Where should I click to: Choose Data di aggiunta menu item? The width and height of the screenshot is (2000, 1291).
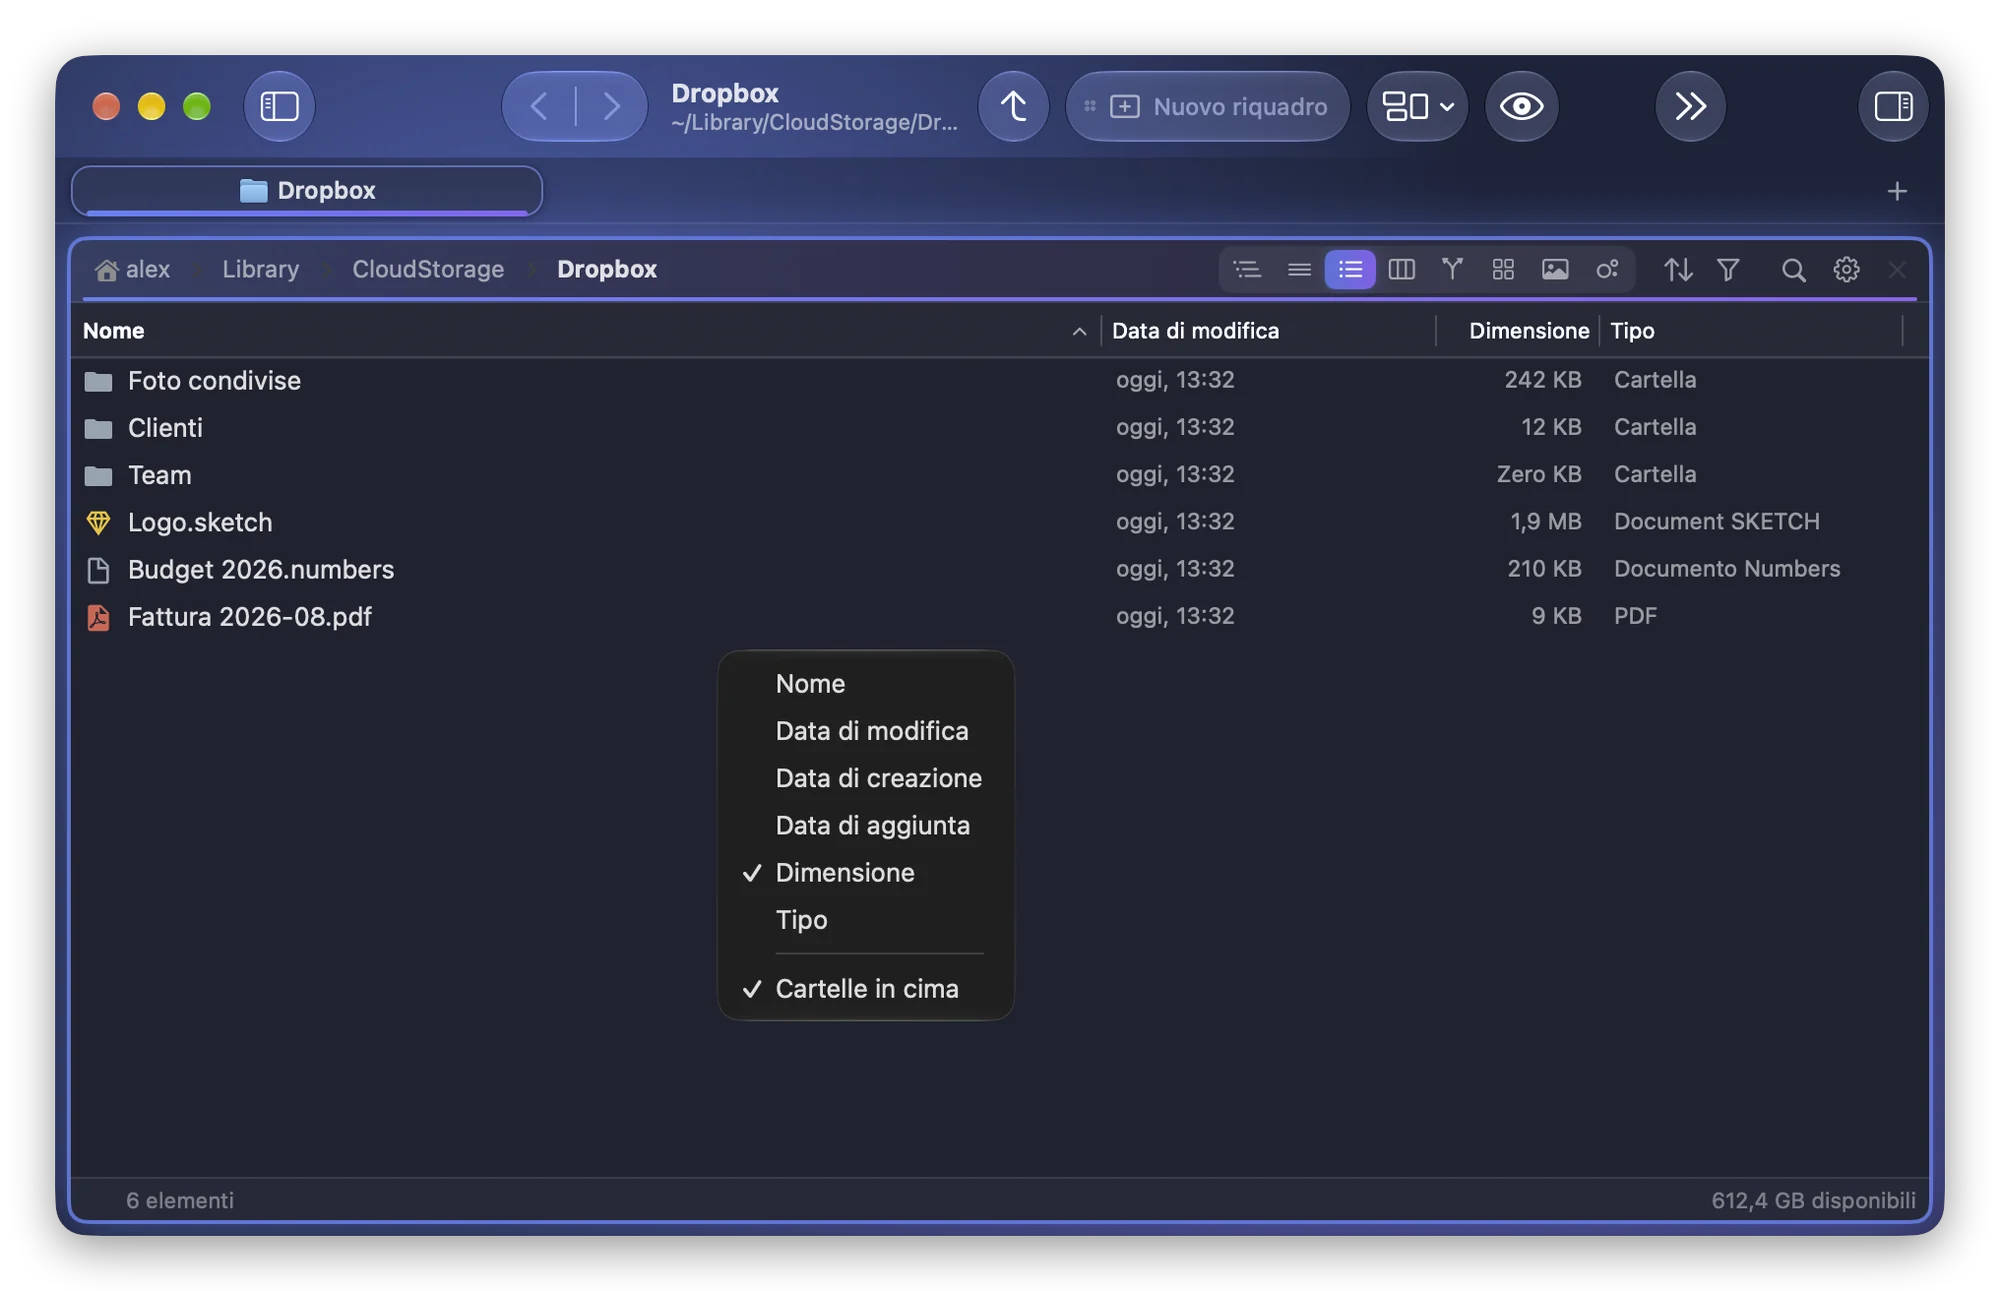[866, 826]
